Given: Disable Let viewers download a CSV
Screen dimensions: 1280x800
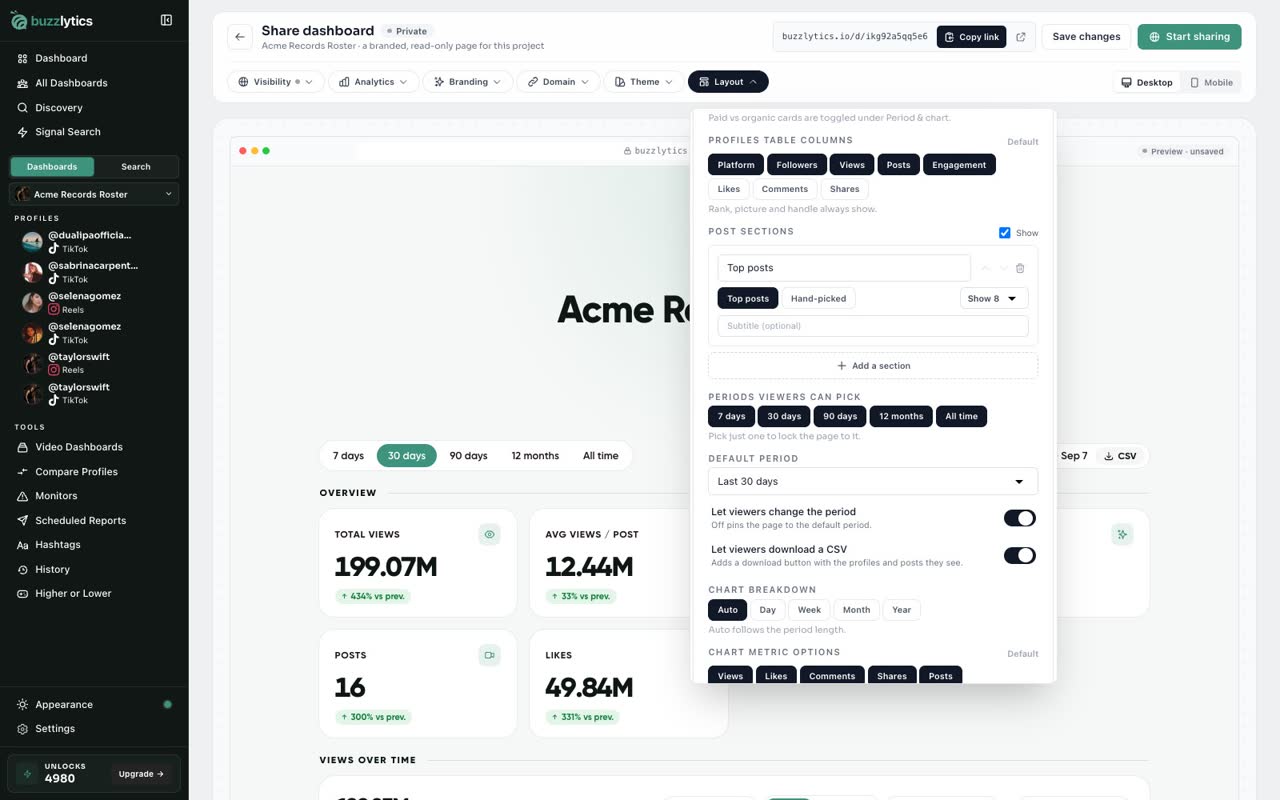Looking at the screenshot, I should (x=1020, y=555).
